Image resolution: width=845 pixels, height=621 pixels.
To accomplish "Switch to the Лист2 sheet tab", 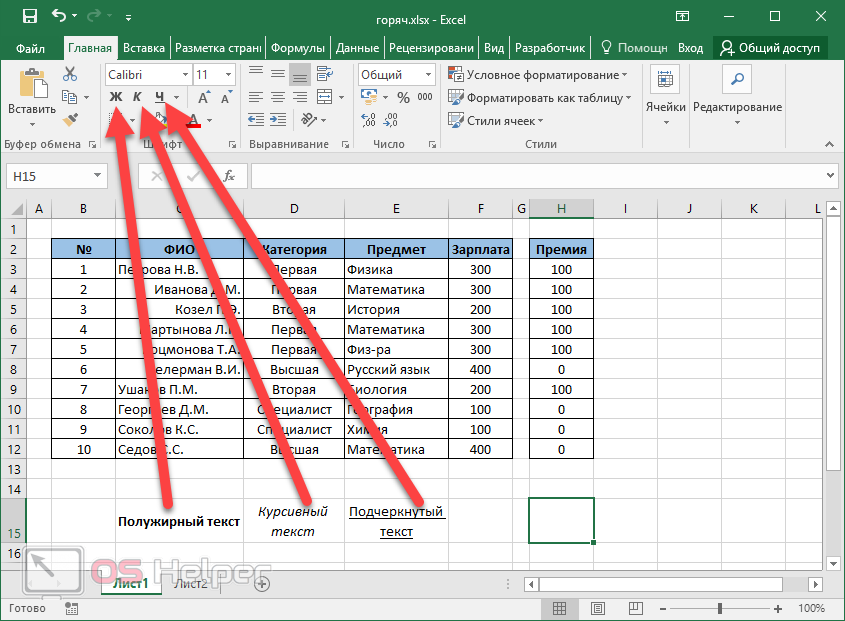I will click(190, 583).
